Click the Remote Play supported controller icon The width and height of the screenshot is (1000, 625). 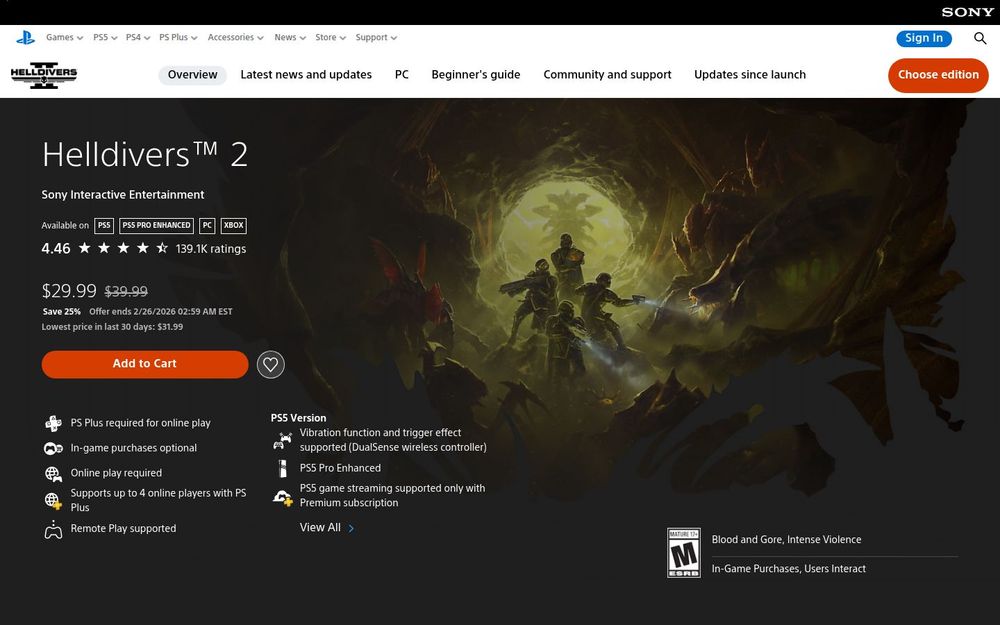pos(53,529)
